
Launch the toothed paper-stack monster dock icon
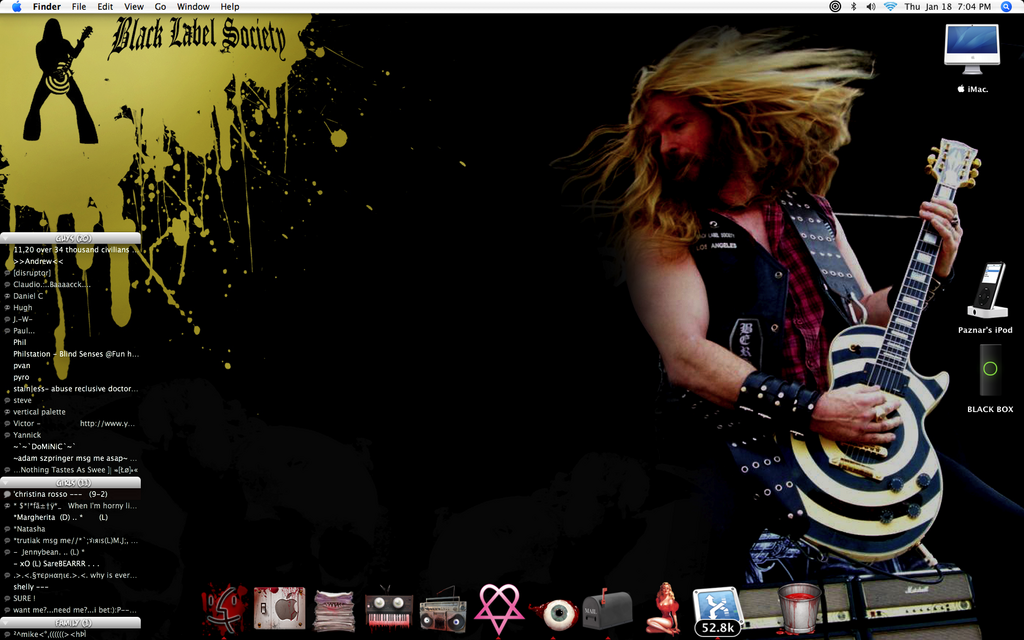click(334, 610)
